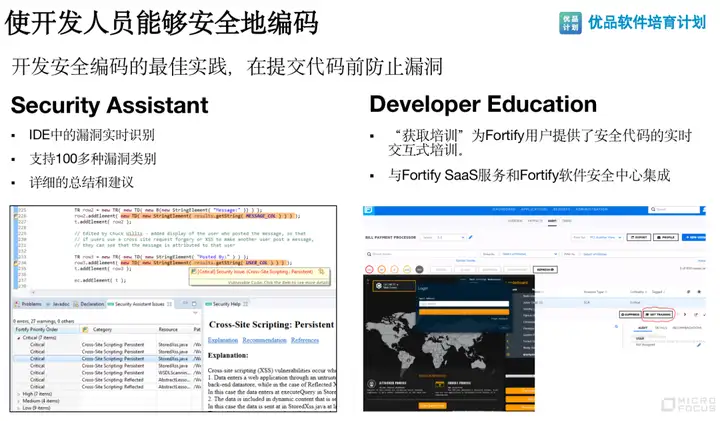
Task: Toggle the dark grey All severity circle
Action: 419,269
